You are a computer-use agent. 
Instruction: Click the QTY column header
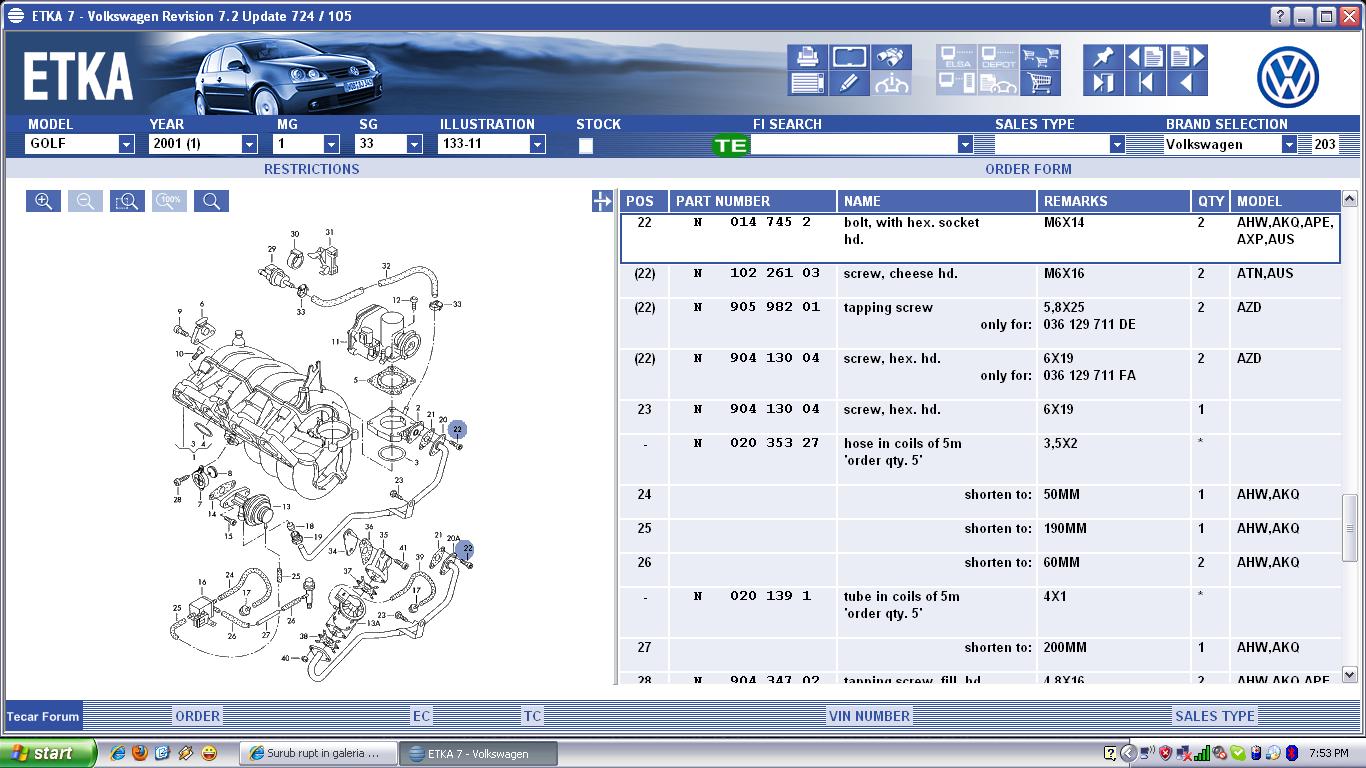click(x=1210, y=201)
